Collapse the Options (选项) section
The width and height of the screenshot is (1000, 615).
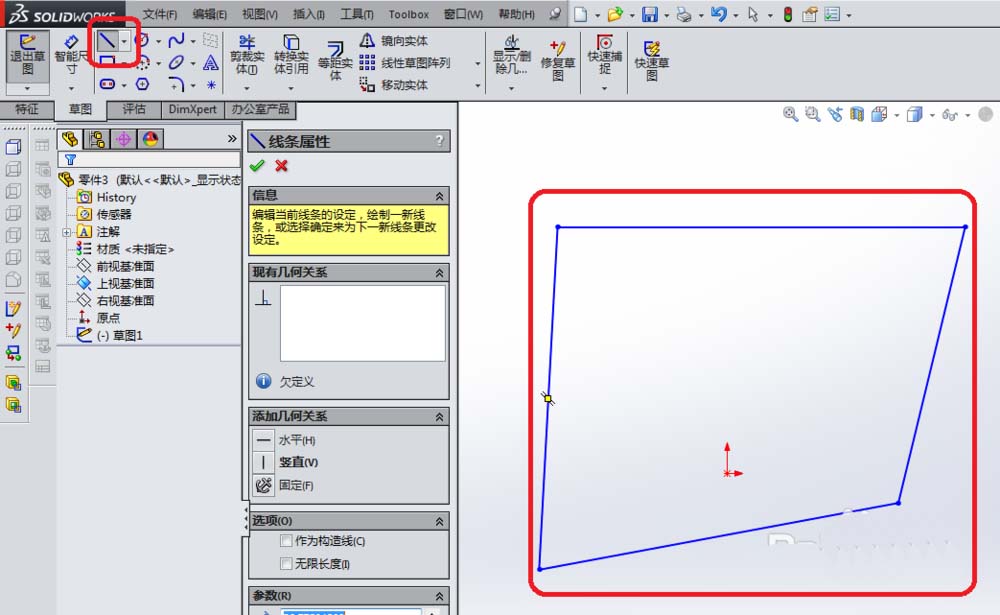click(x=439, y=521)
